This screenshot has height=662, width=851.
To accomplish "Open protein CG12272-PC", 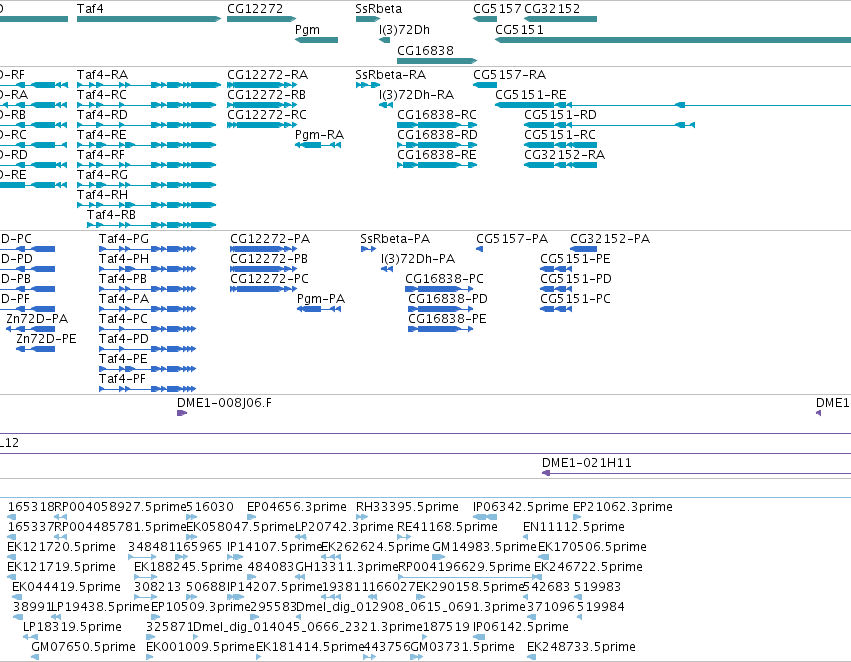I will click(x=269, y=279).
